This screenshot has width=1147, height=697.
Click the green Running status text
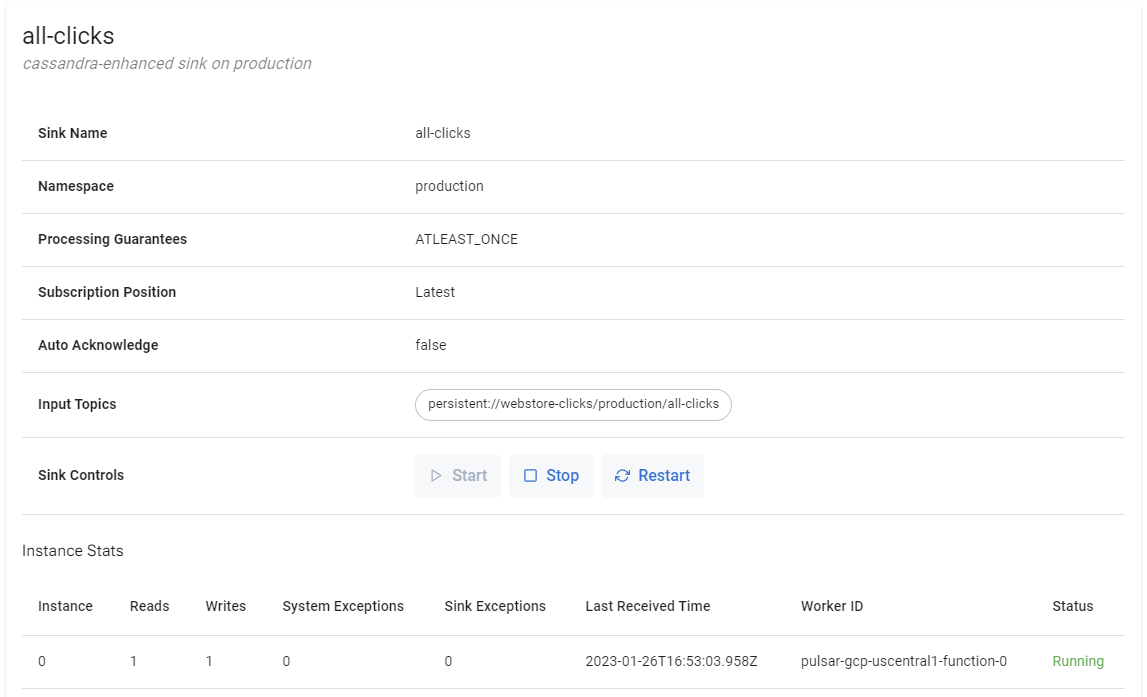[x=1077, y=661]
